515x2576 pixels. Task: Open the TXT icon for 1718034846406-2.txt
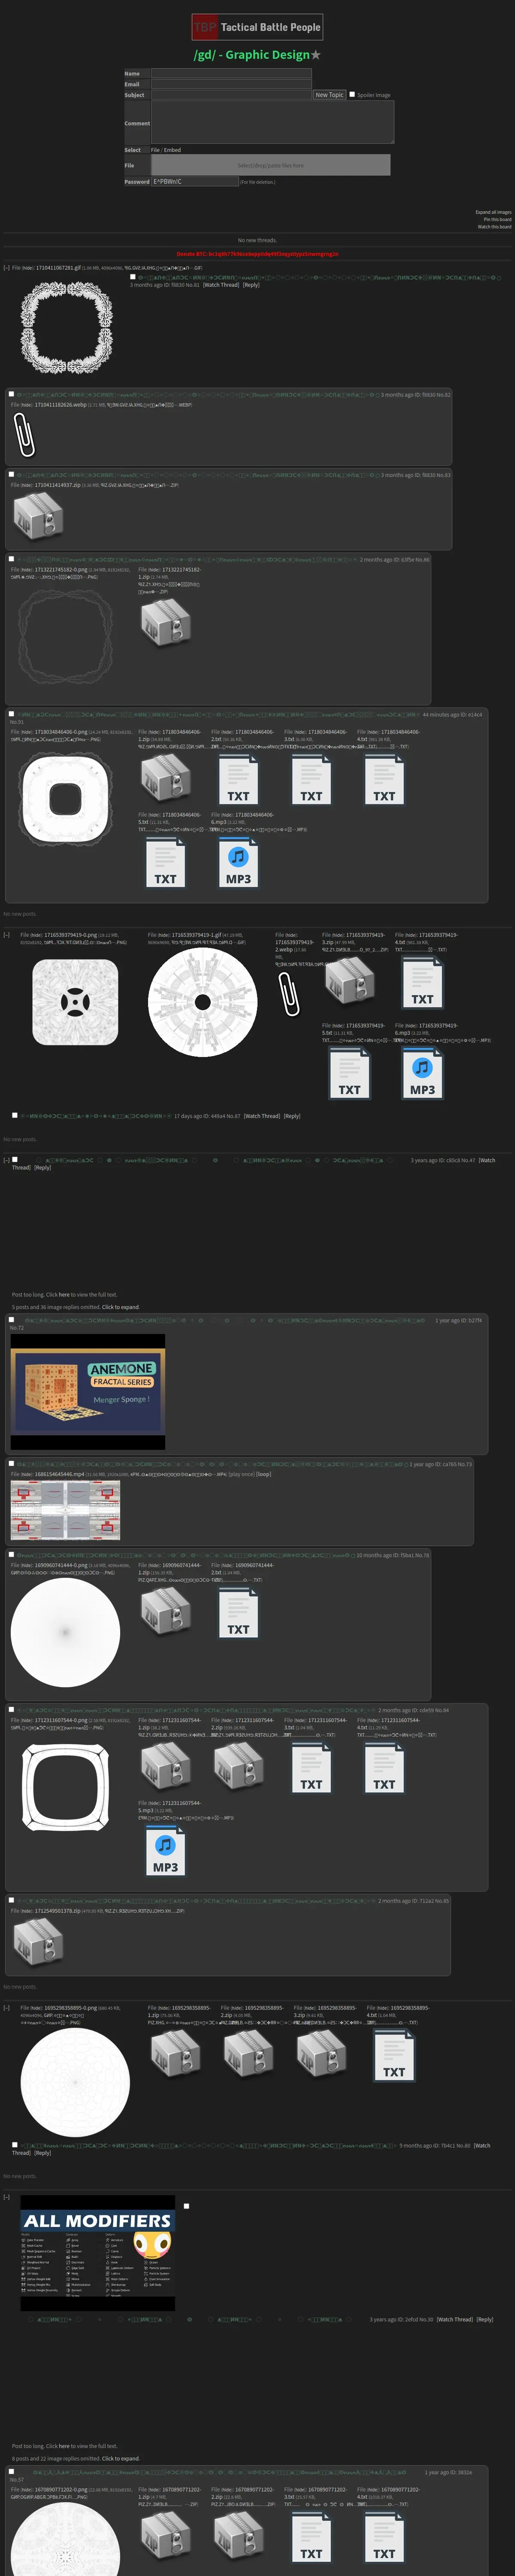(238, 779)
